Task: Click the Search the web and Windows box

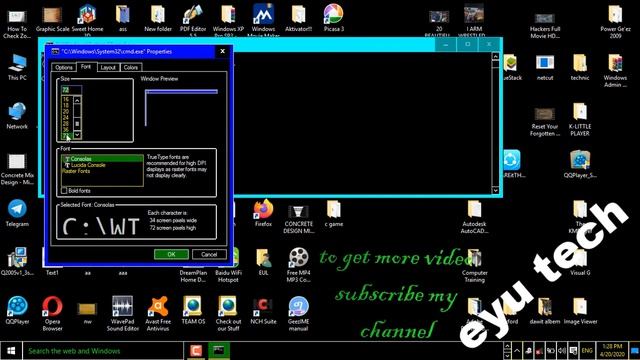Action: pos(102,351)
